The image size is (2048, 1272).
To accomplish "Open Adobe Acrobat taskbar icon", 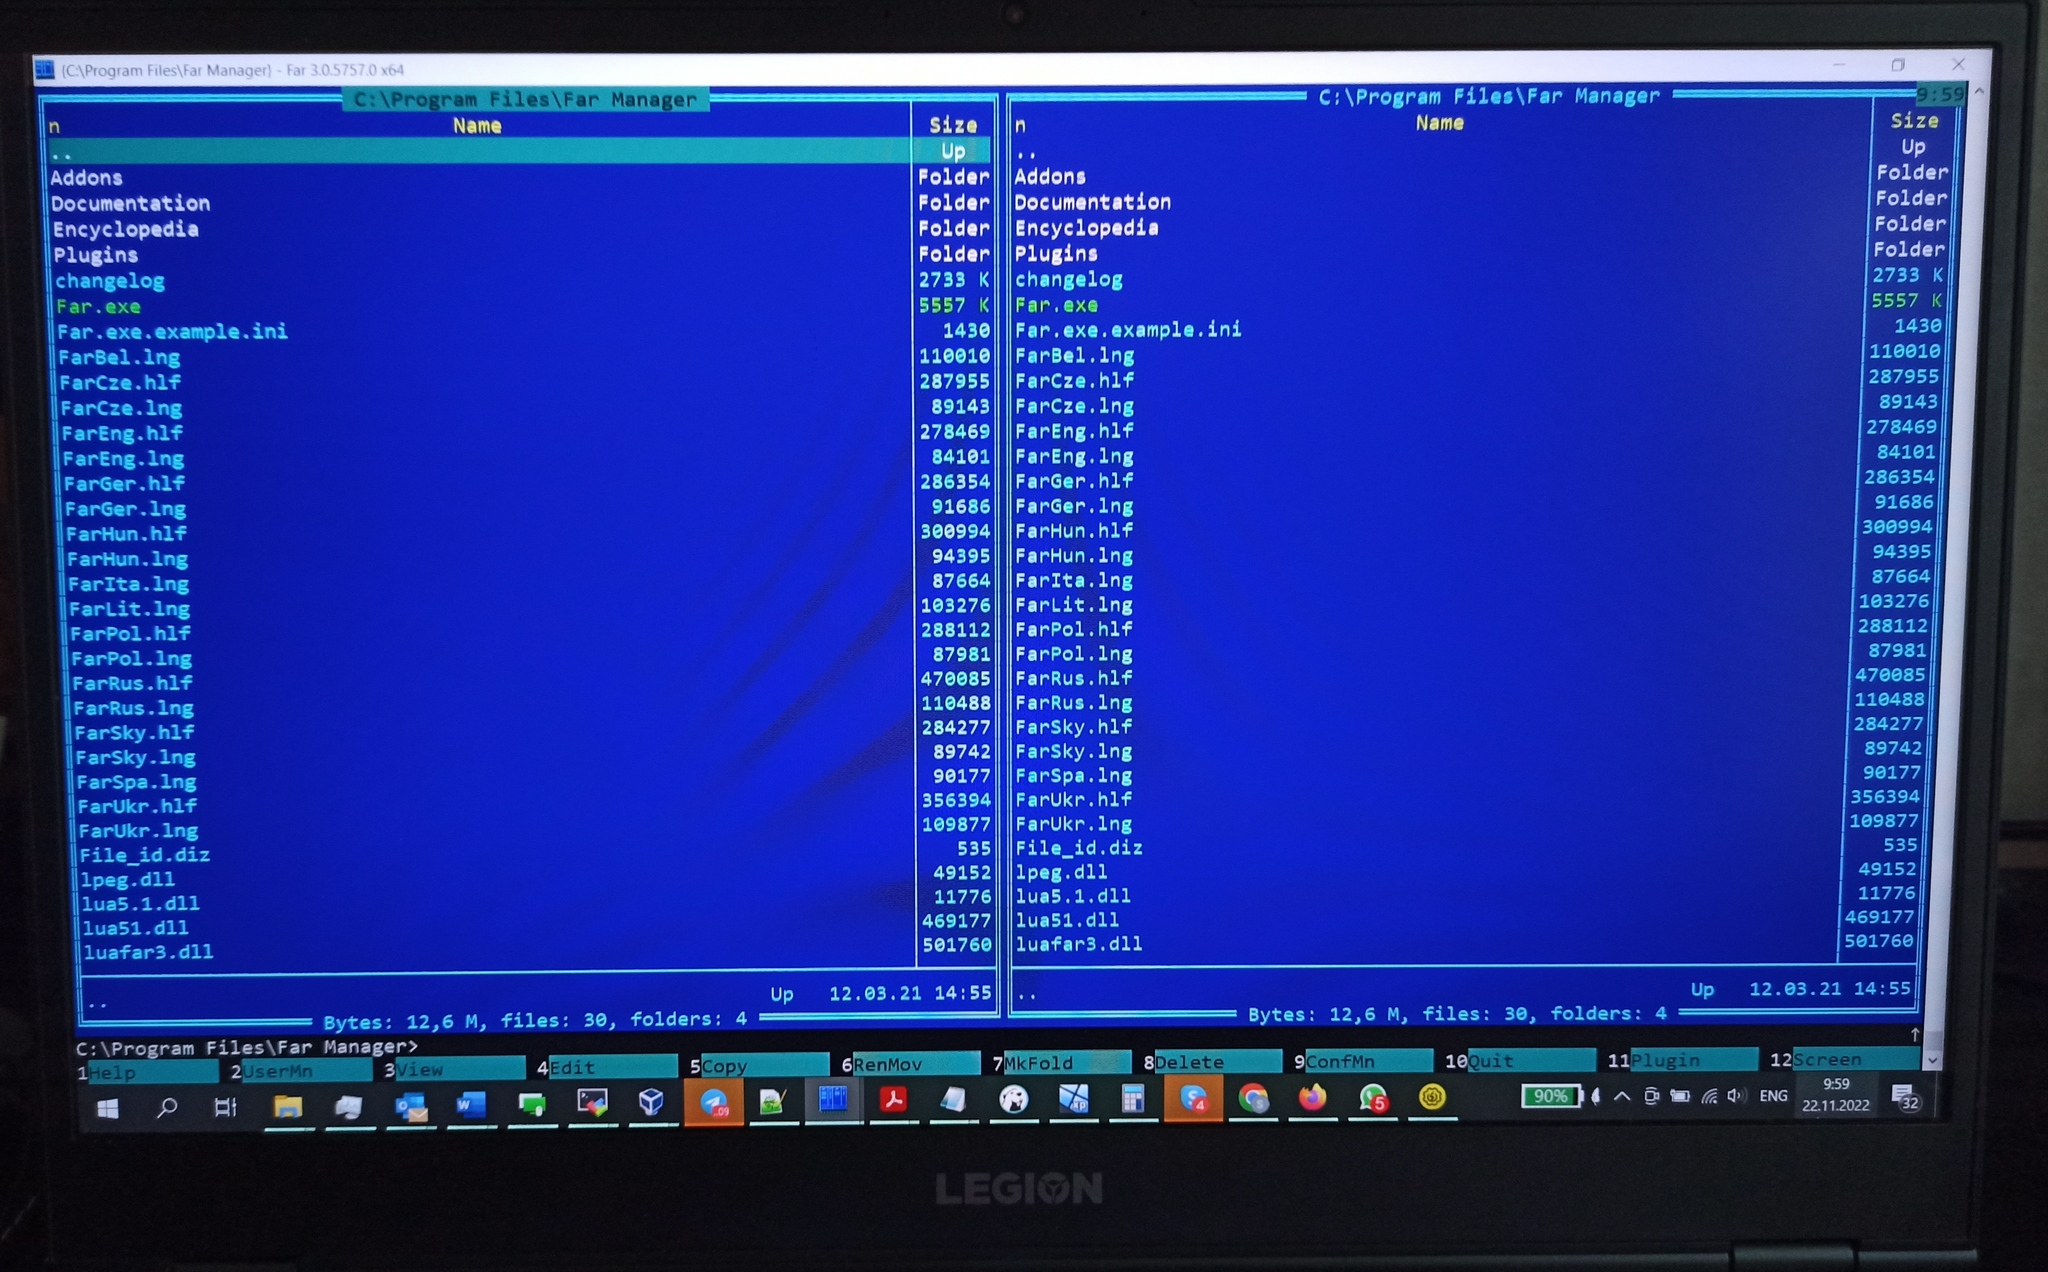I will (x=893, y=1100).
